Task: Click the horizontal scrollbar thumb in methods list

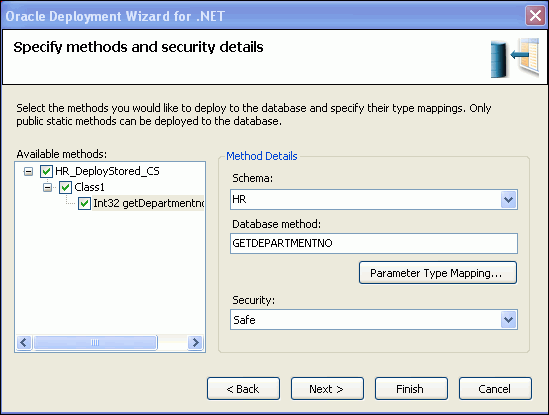Action: pyautogui.click(x=95, y=342)
